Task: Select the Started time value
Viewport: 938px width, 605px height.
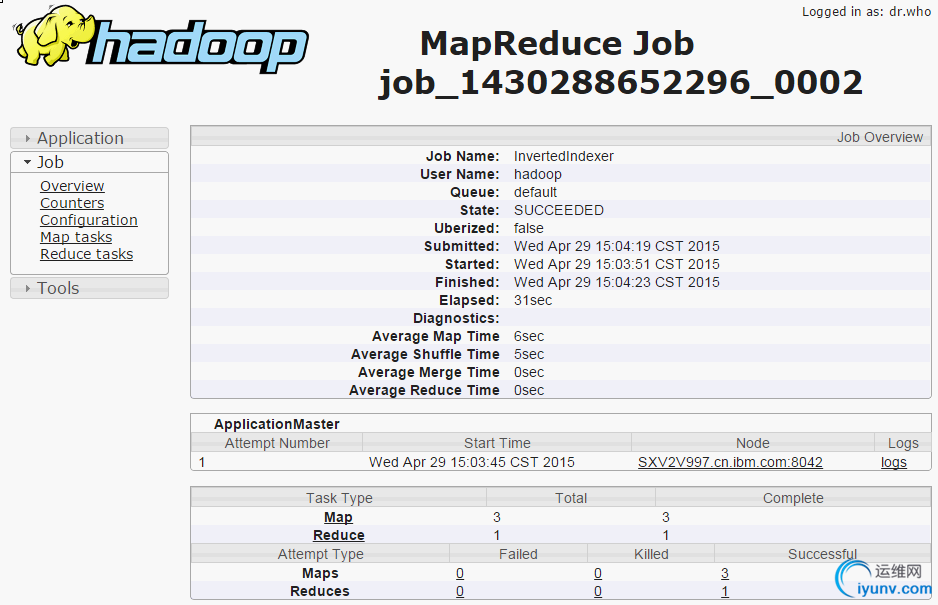Action: pos(617,264)
